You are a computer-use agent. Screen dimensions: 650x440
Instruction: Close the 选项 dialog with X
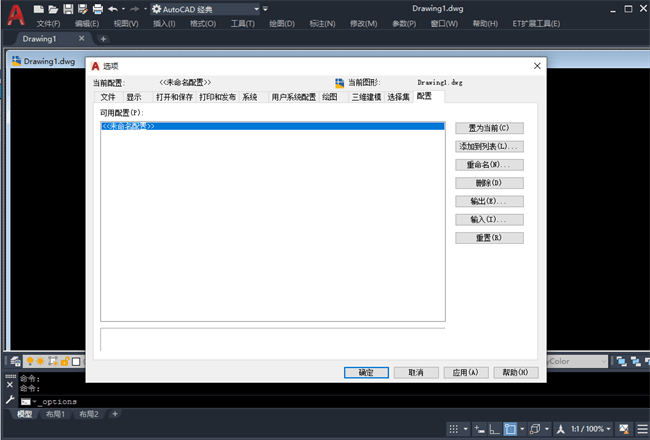537,66
